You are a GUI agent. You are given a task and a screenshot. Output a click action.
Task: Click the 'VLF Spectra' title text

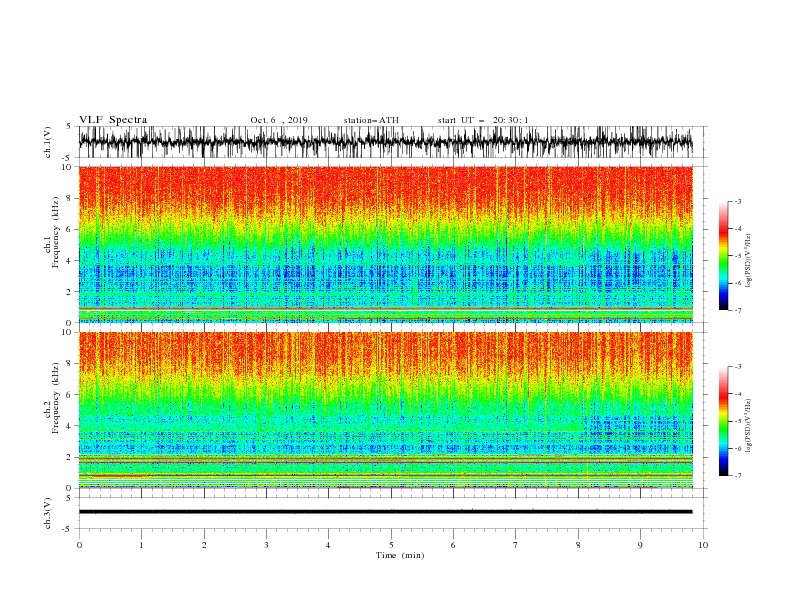[113, 120]
